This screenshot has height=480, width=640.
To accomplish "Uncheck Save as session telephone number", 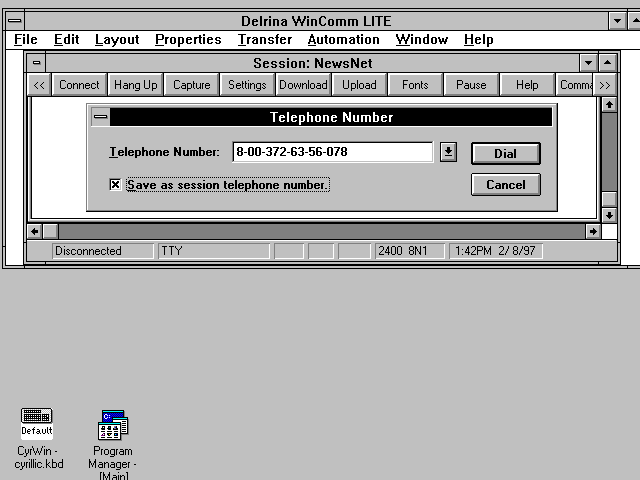I will click(116, 185).
